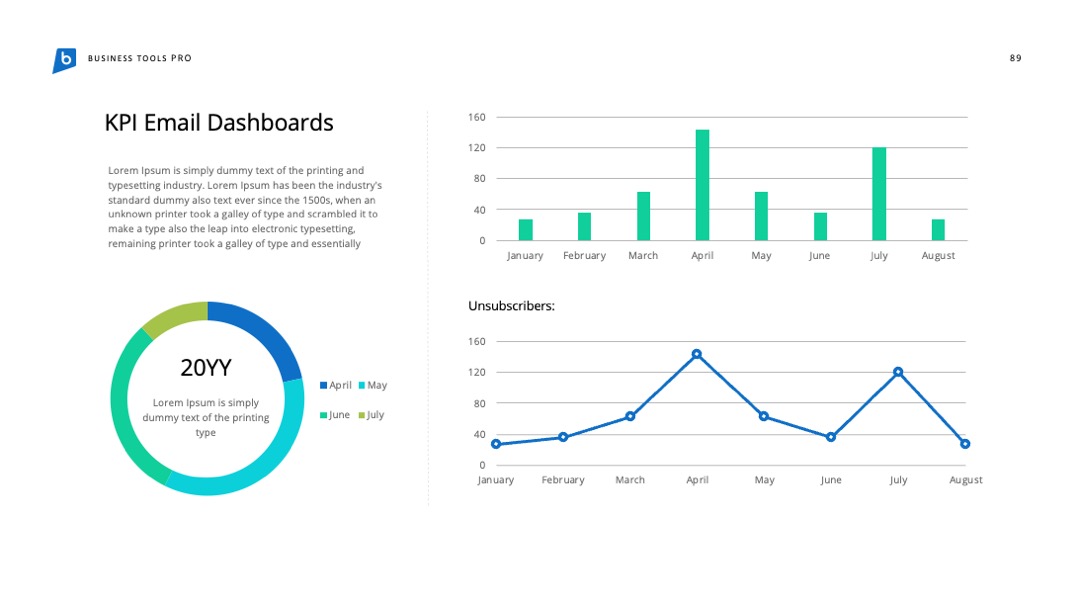The image size is (1080, 608).
Task: Click the Lorem Ipsum description paragraph
Action: [245, 207]
